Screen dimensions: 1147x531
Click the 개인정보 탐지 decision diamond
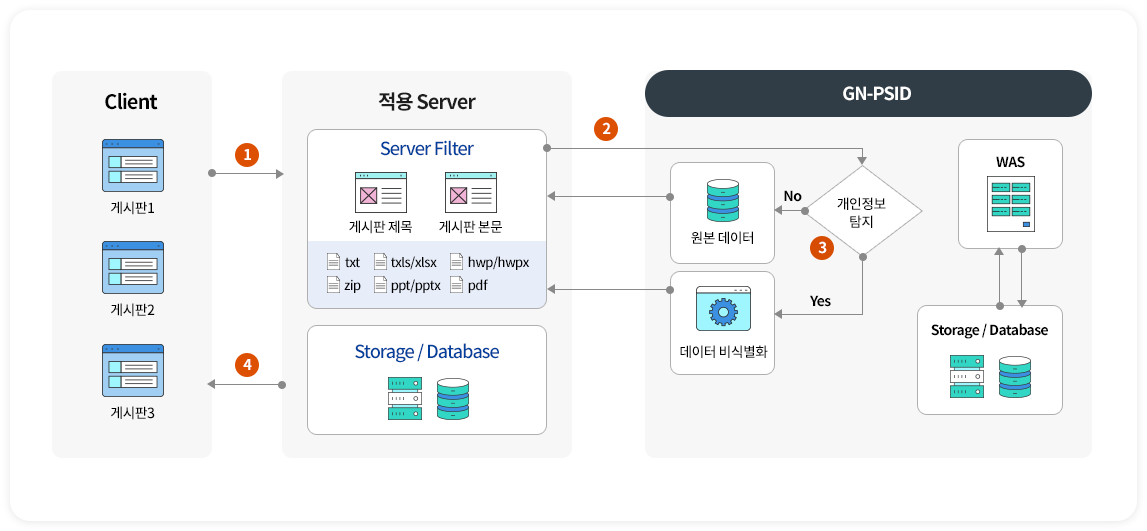pos(862,211)
